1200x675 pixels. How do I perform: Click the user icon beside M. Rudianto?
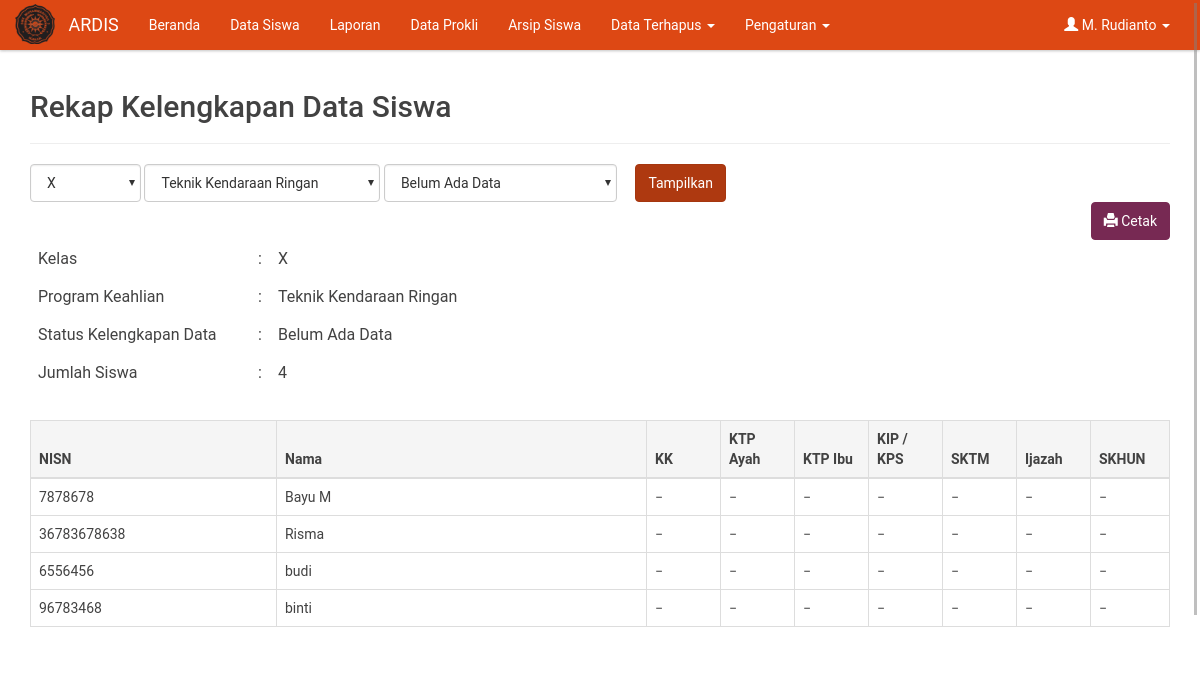pos(1071,24)
